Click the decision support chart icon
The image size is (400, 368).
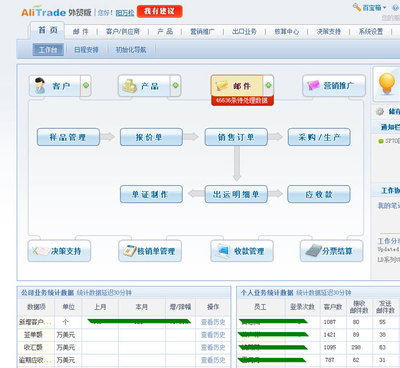click(40, 251)
